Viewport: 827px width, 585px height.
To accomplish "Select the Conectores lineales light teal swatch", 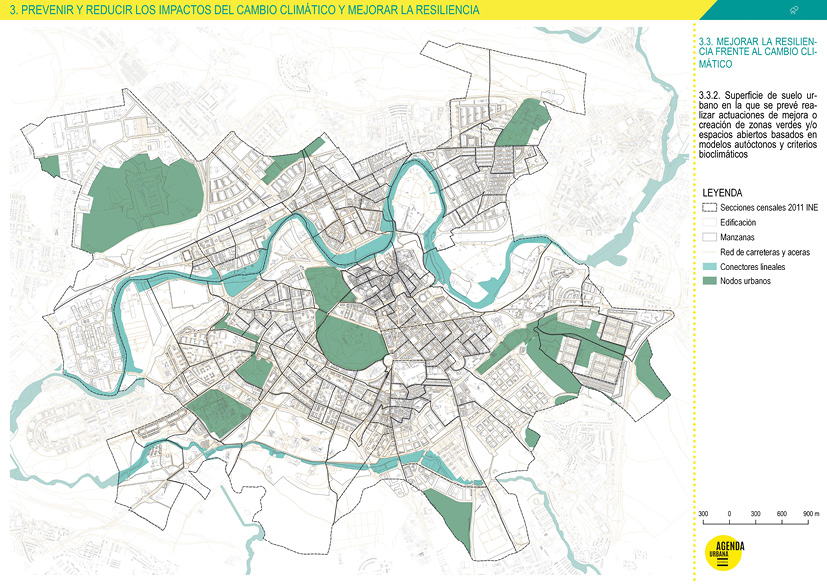I will (x=708, y=267).
